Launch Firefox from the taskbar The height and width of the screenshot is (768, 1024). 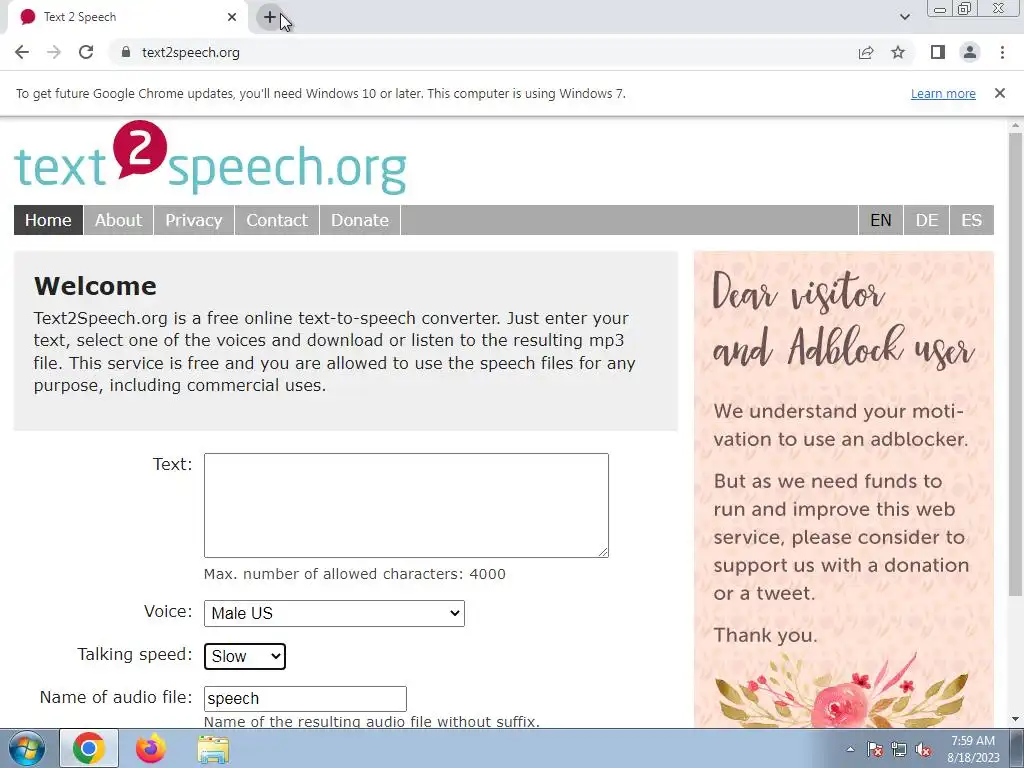(x=150, y=748)
